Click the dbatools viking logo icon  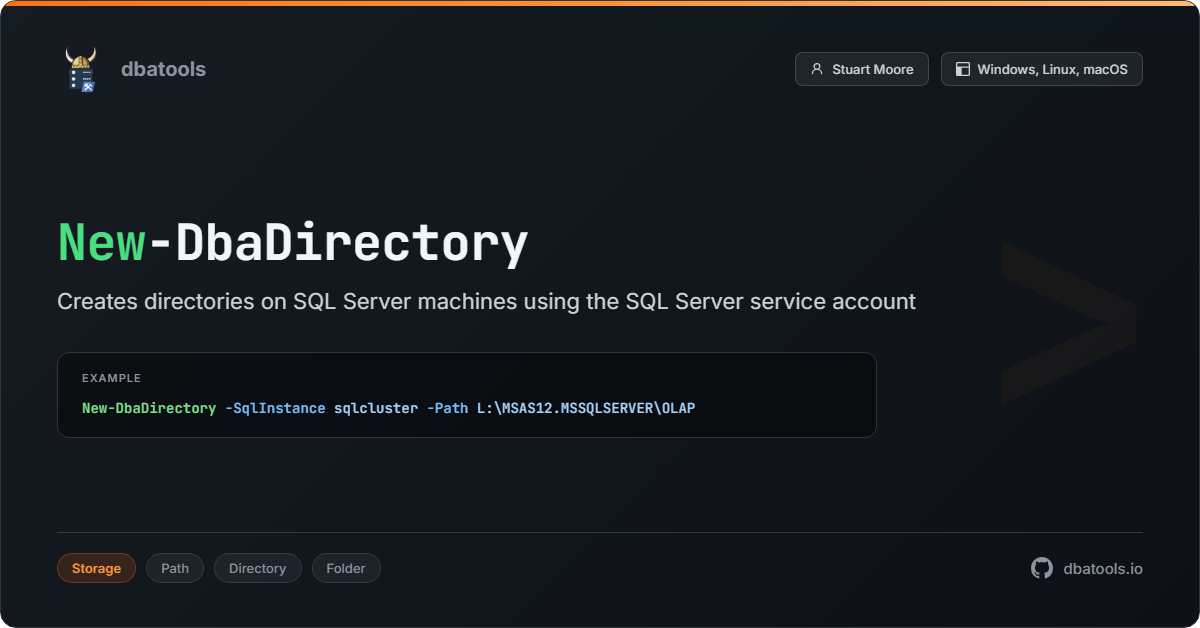click(x=81, y=69)
